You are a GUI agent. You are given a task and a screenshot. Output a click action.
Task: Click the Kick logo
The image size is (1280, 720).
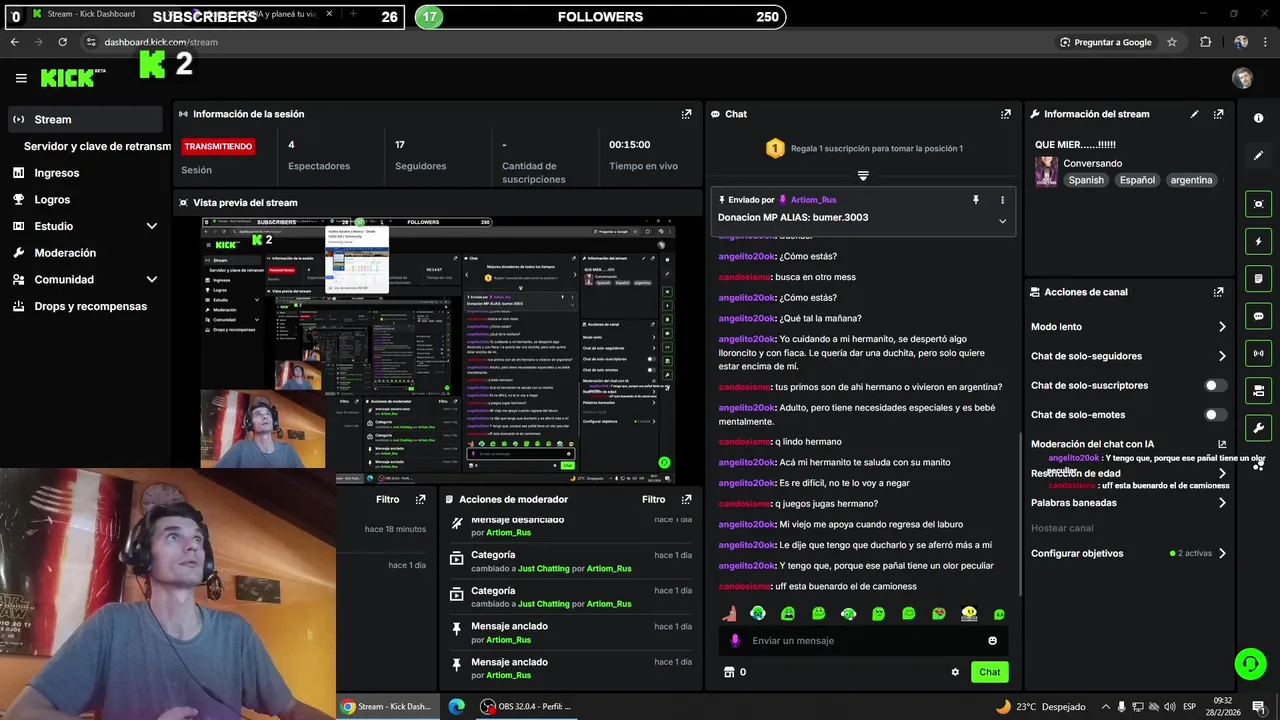pyautogui.click(x=68, y=78)
